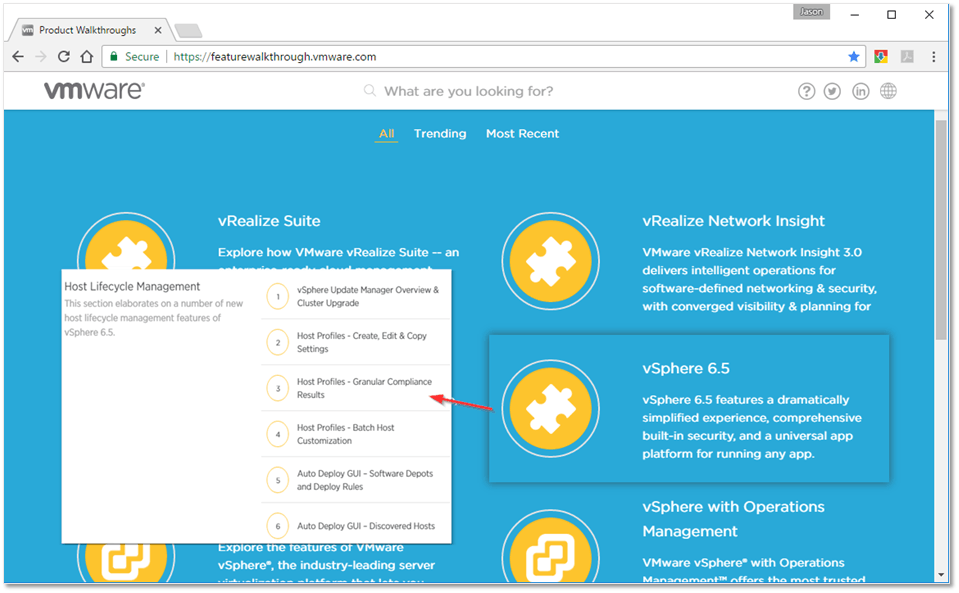Open the vRealize Suite title
The height and width of the screenshot is (593, 959).
click(x=269, y=221)
